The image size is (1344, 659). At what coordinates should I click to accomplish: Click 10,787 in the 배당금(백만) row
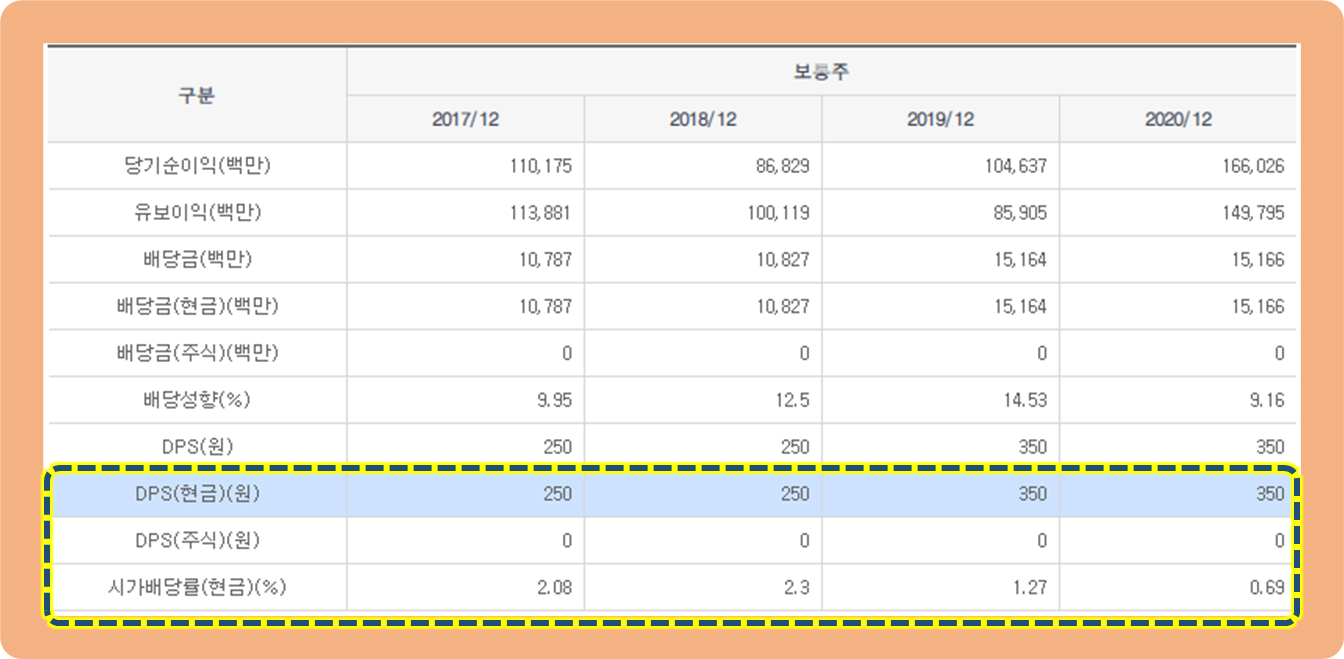coord(545,260)
